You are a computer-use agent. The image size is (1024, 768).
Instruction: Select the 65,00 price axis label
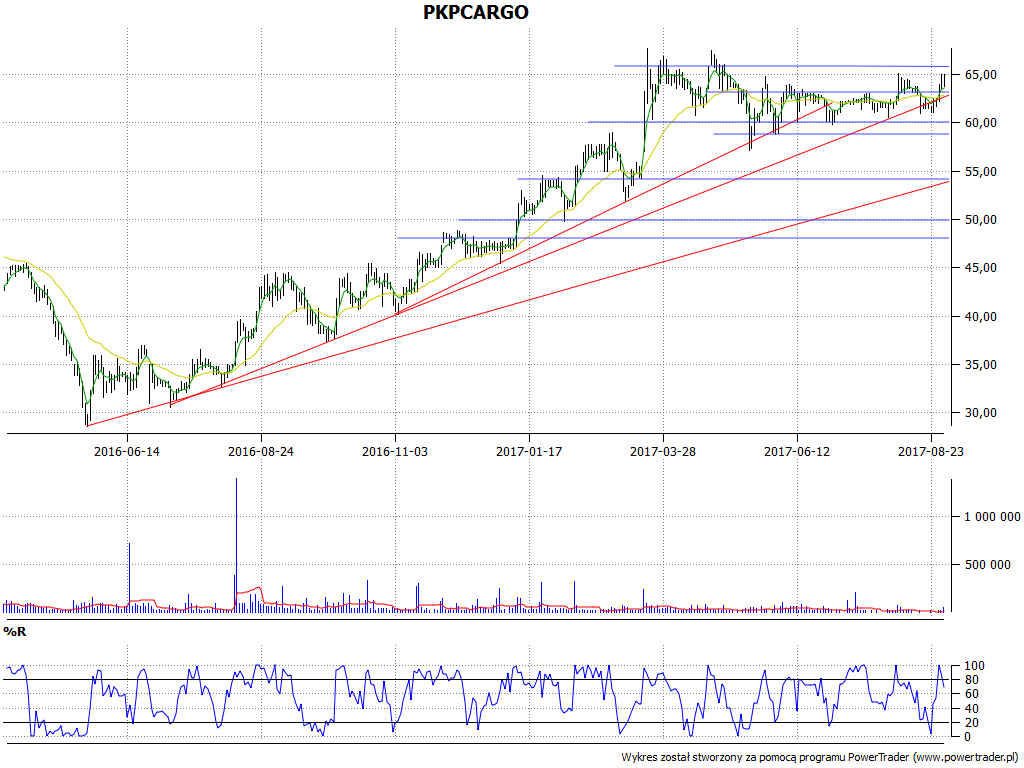click(x=981, y=75)
